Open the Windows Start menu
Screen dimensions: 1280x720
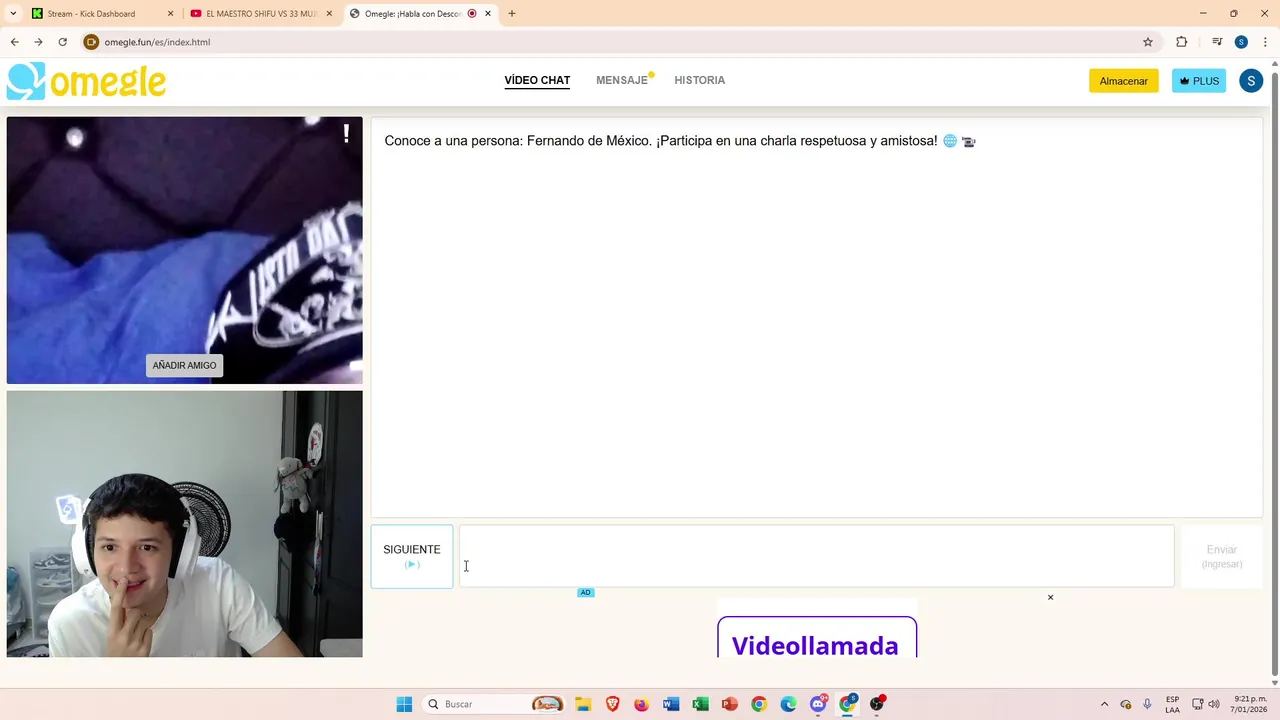point(404,704)
